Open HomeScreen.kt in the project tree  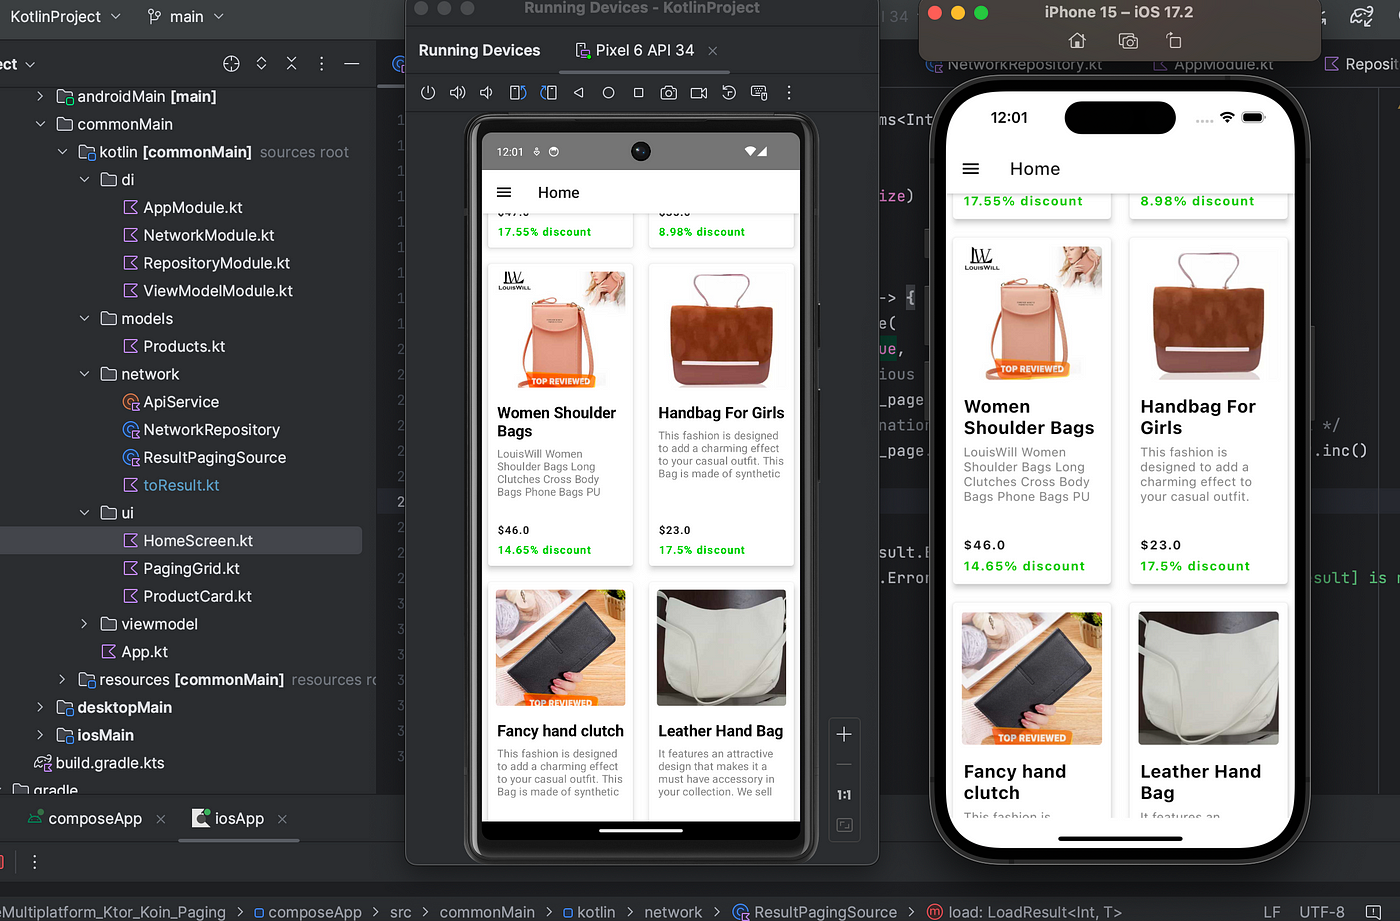tap(197, 541)
